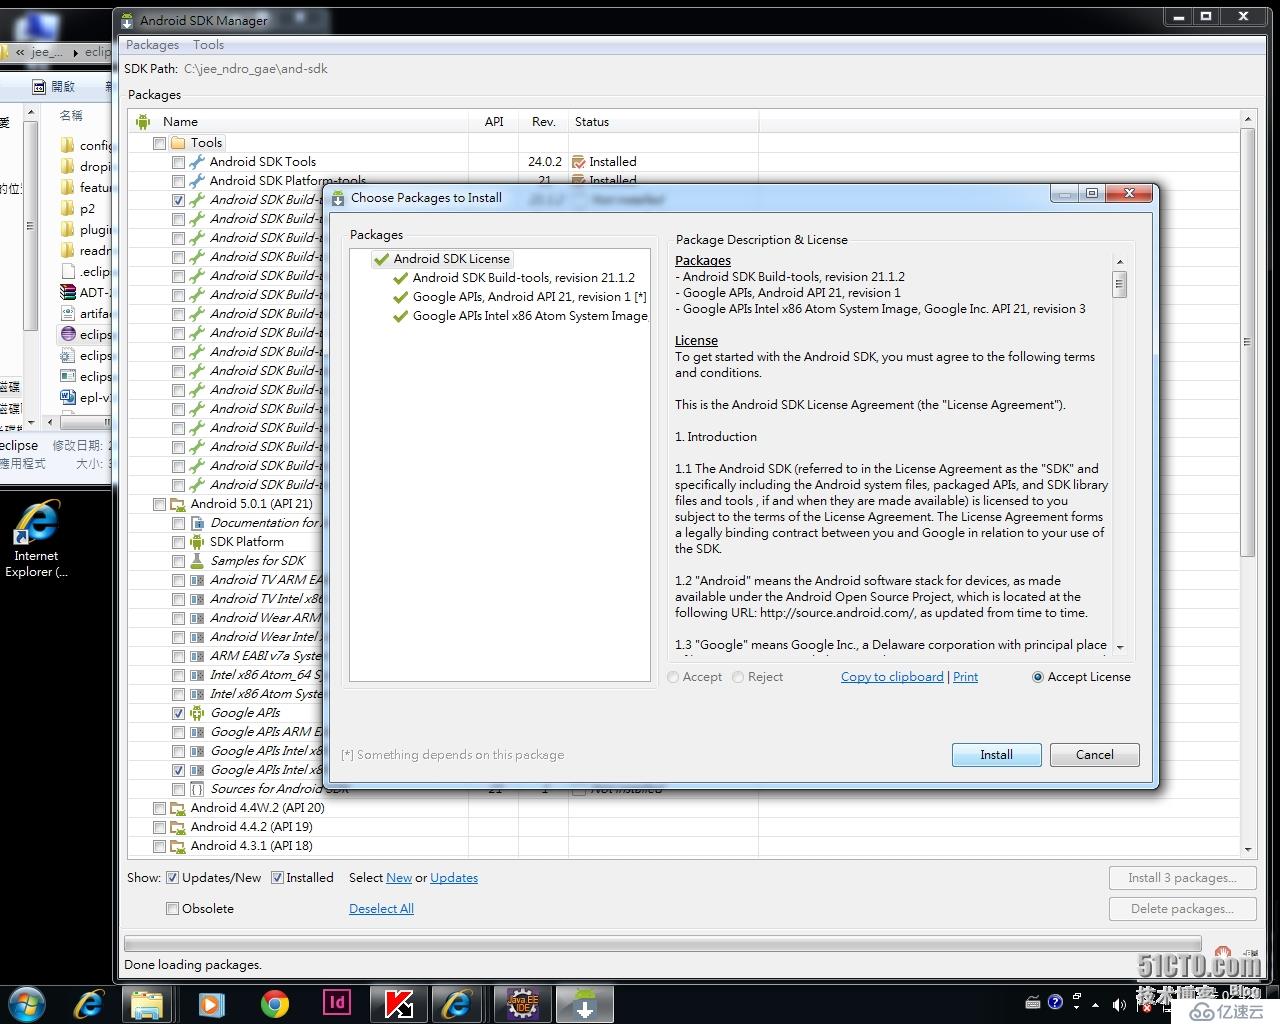This screenshot has height=1024, width=1280.
Task: Click the license text scrollbar down arrow
Action: [1119, 647]
